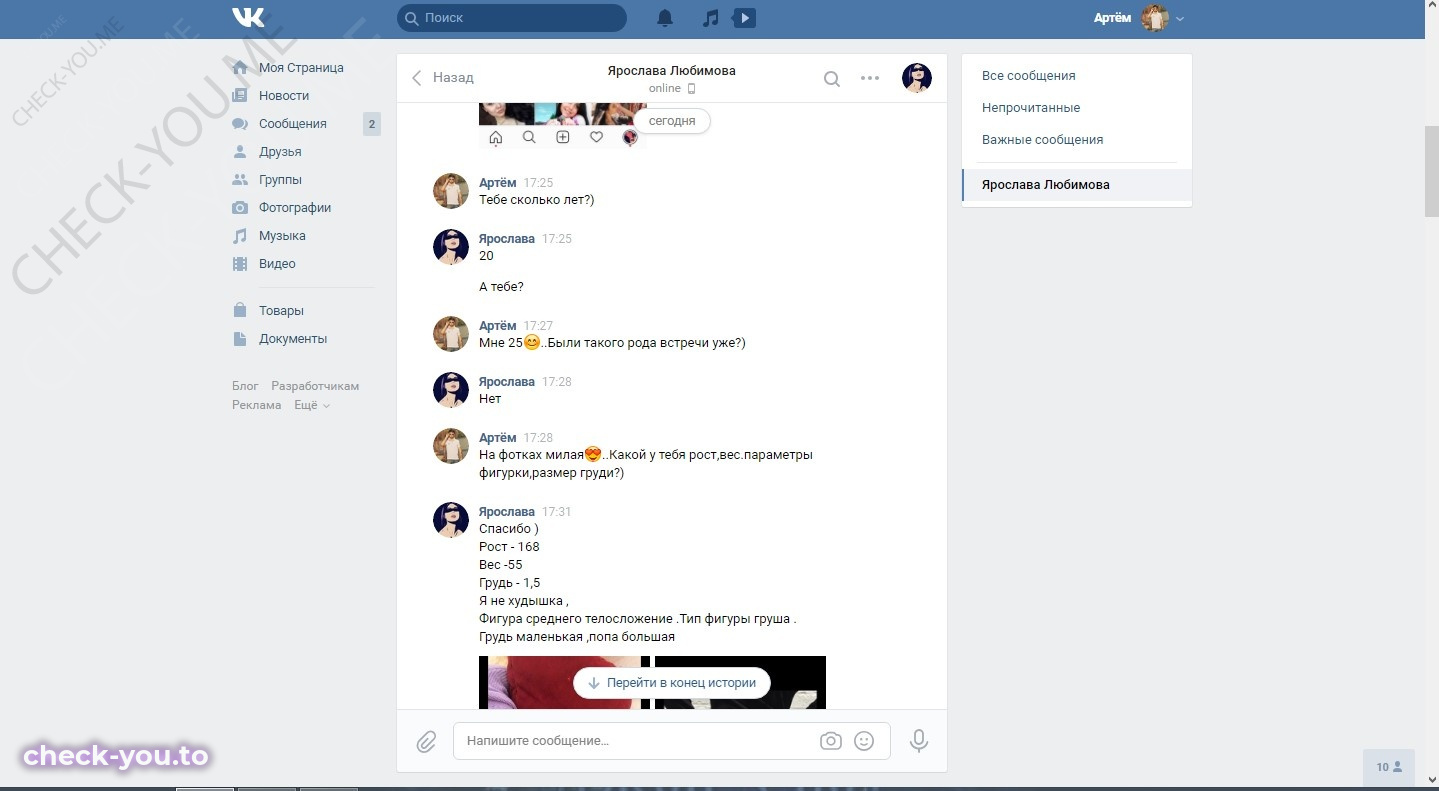The width and height of the screenshot is (1439, 791).
Task: Open the Блог footer link
Action: tap(245, 386)
